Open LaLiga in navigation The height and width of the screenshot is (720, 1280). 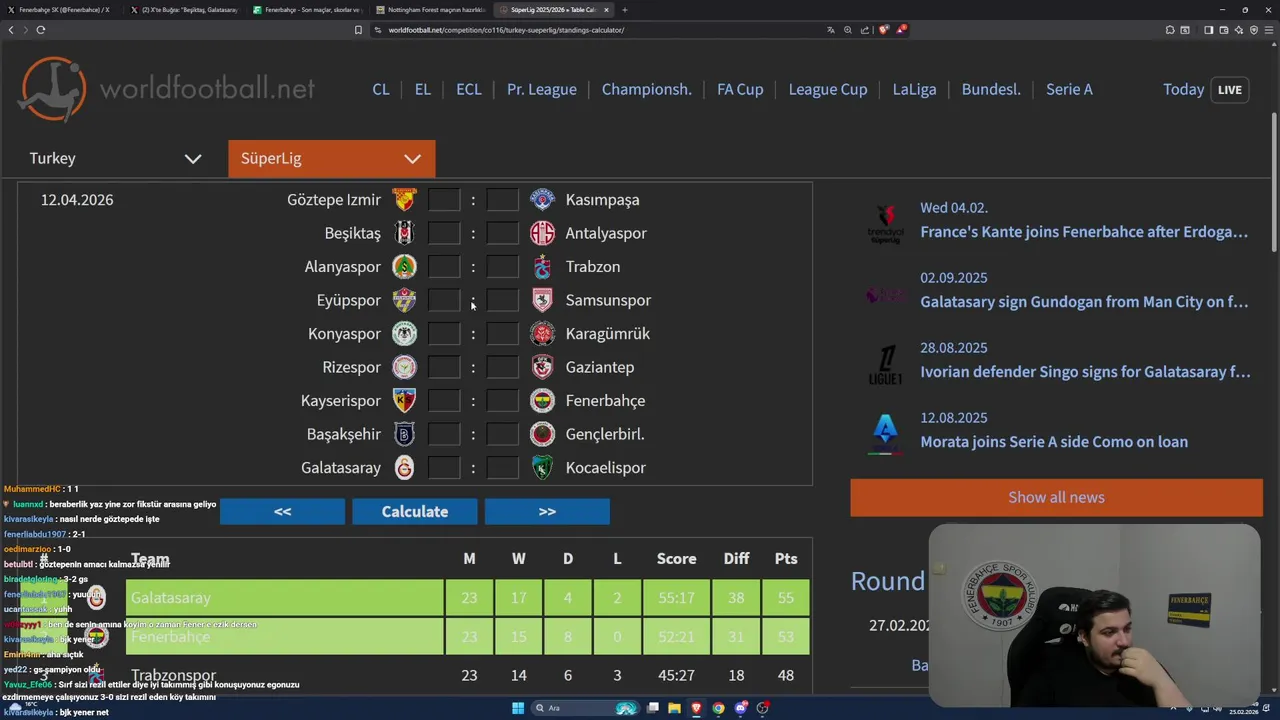tap(915, 89)
